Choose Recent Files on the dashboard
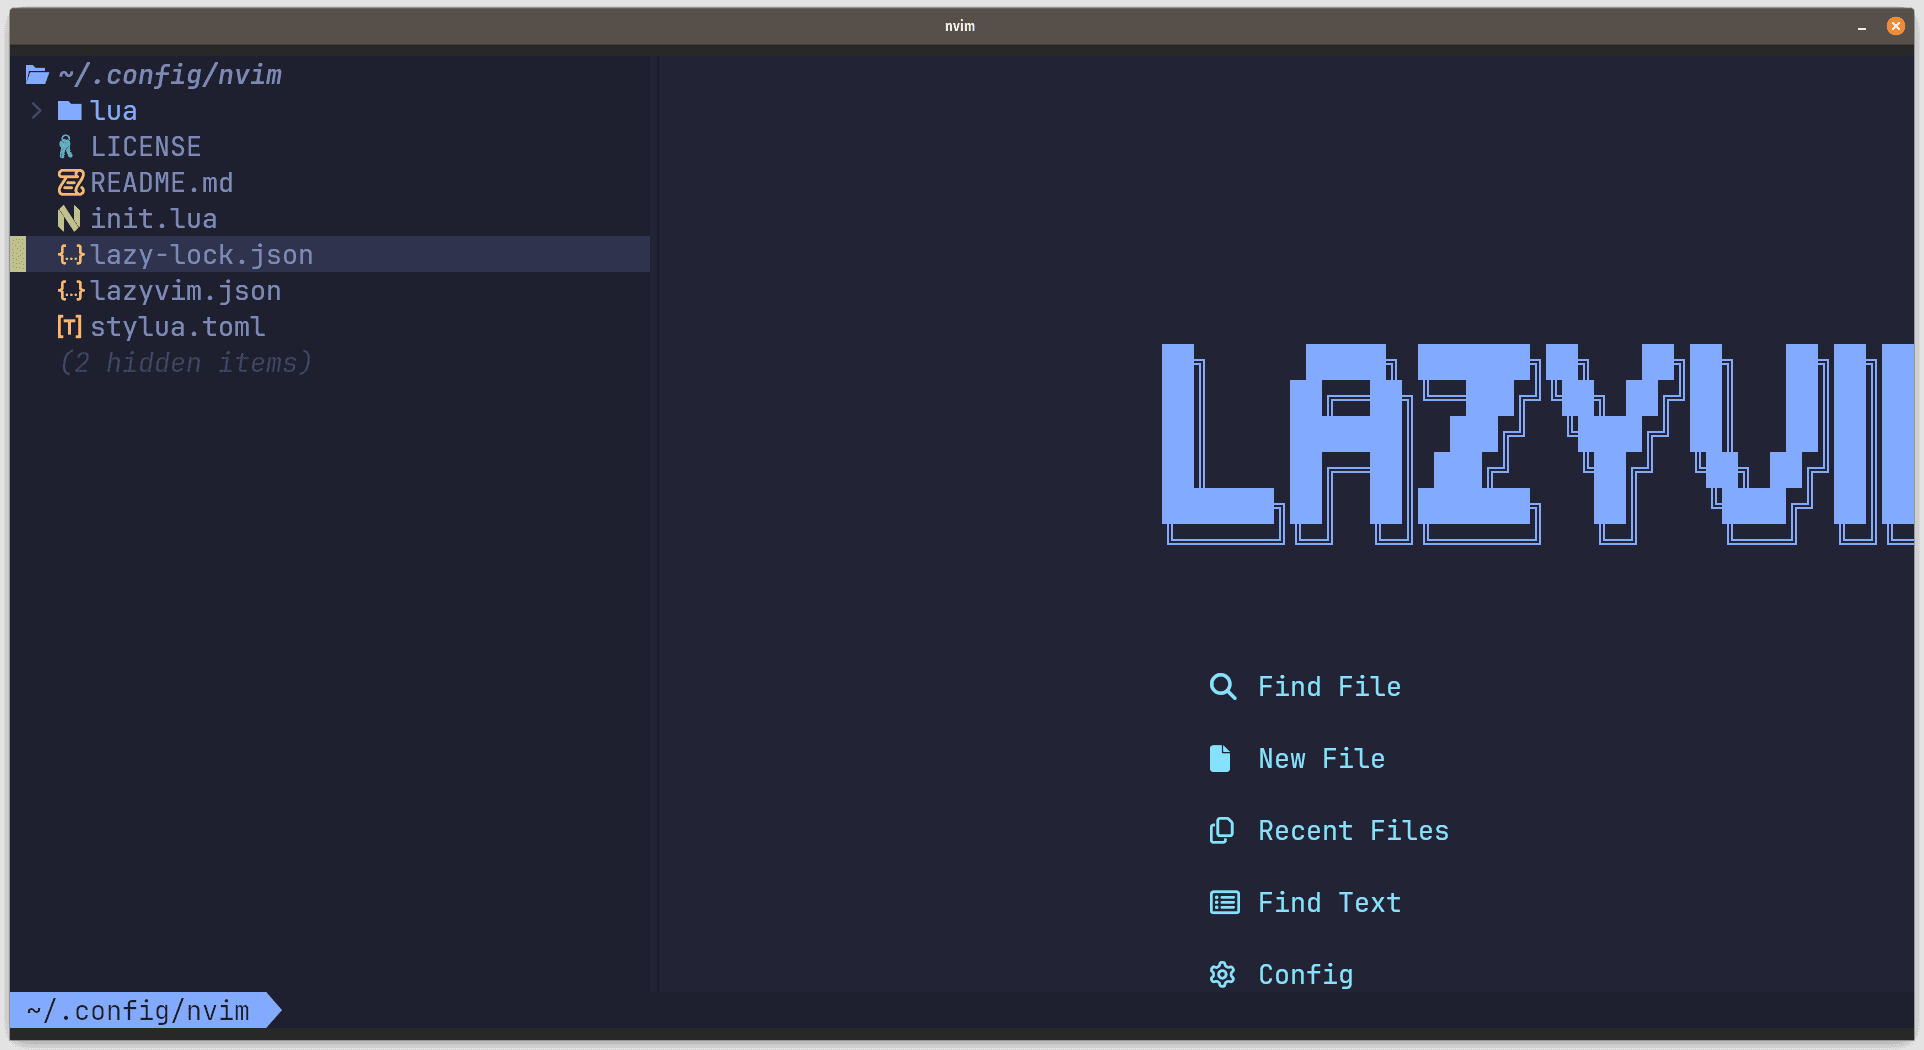The width and height of the screenshot is (1924, 1050). (x=1353, y=830)
